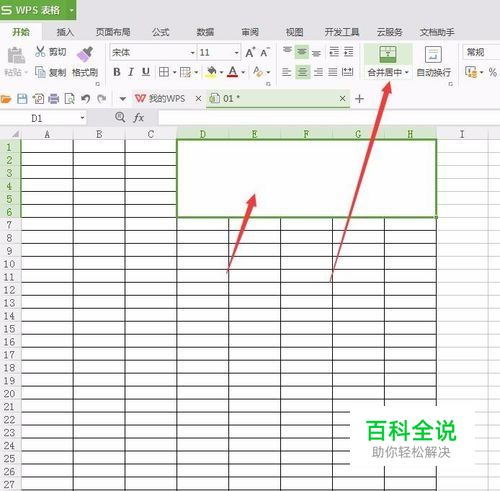500x491 pixels.
Task: Open the 公式 ribbon tab
Action: click(x=161, y=32)
